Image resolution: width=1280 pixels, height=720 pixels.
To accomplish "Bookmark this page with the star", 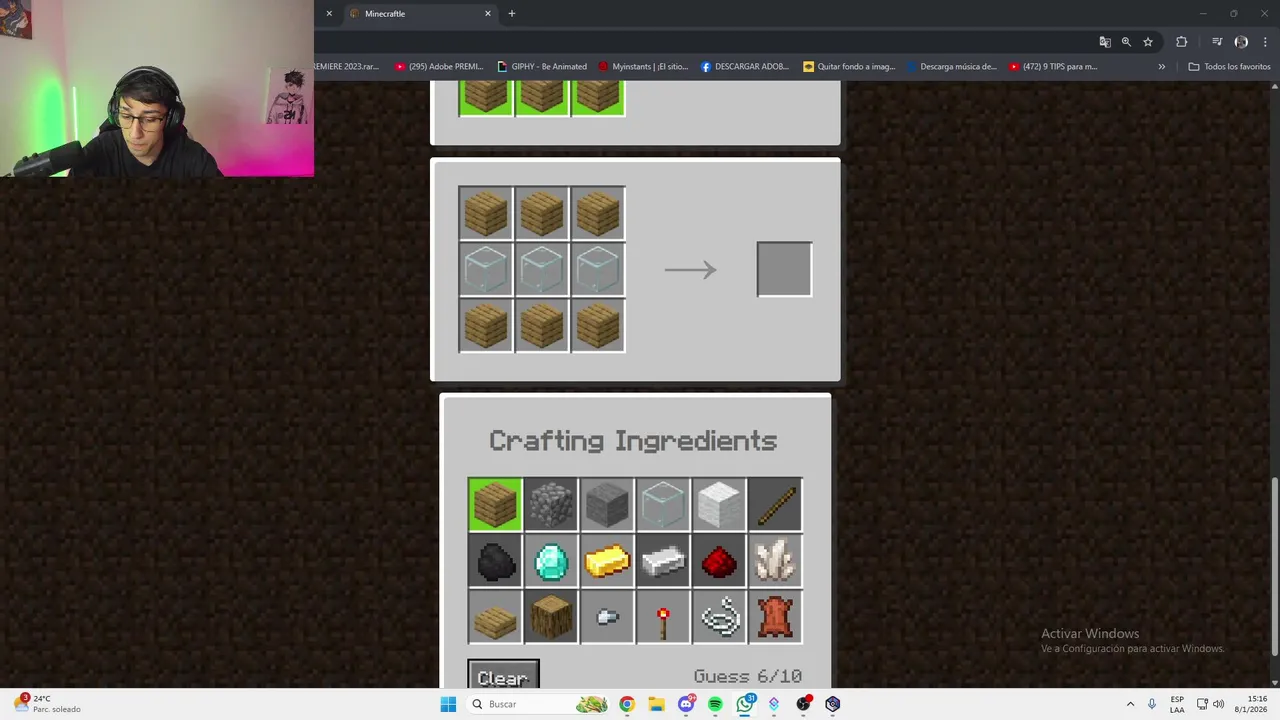I will [1148, 42].
